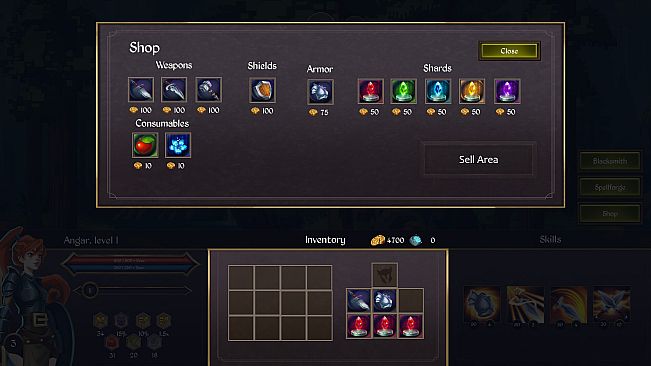The width and height of the screenshot is (651, 366).
Task: Select the dagger weapon in the shop
Action: click(x=141, y=89)
